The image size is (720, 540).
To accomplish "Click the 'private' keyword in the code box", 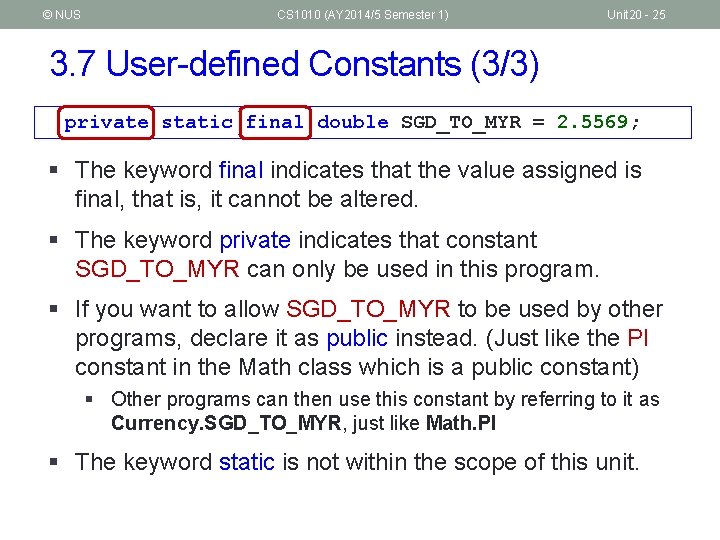I will point(106,122).
